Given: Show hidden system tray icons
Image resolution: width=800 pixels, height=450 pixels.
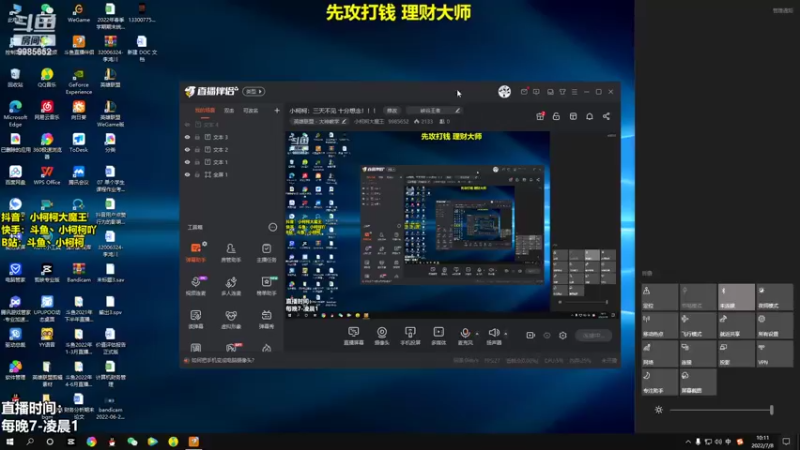Looking at the screenshot, I should (688, 441).
